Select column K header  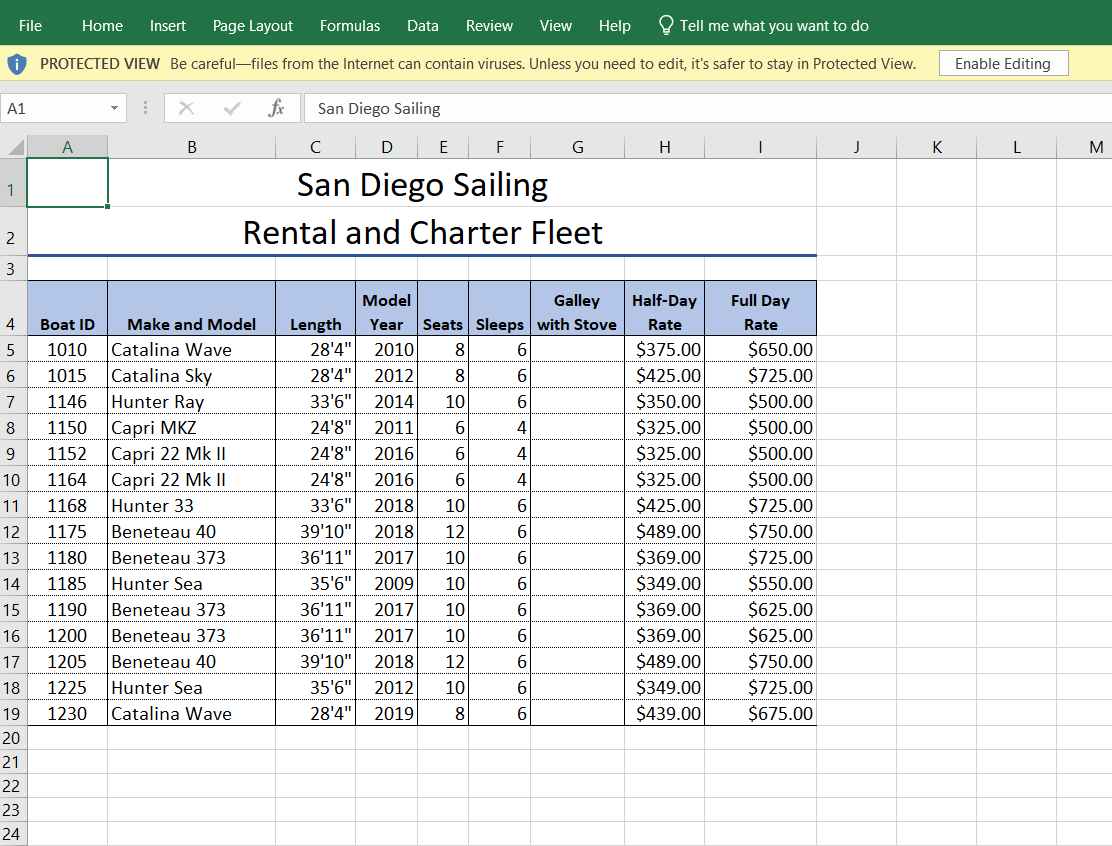point(936,147)
